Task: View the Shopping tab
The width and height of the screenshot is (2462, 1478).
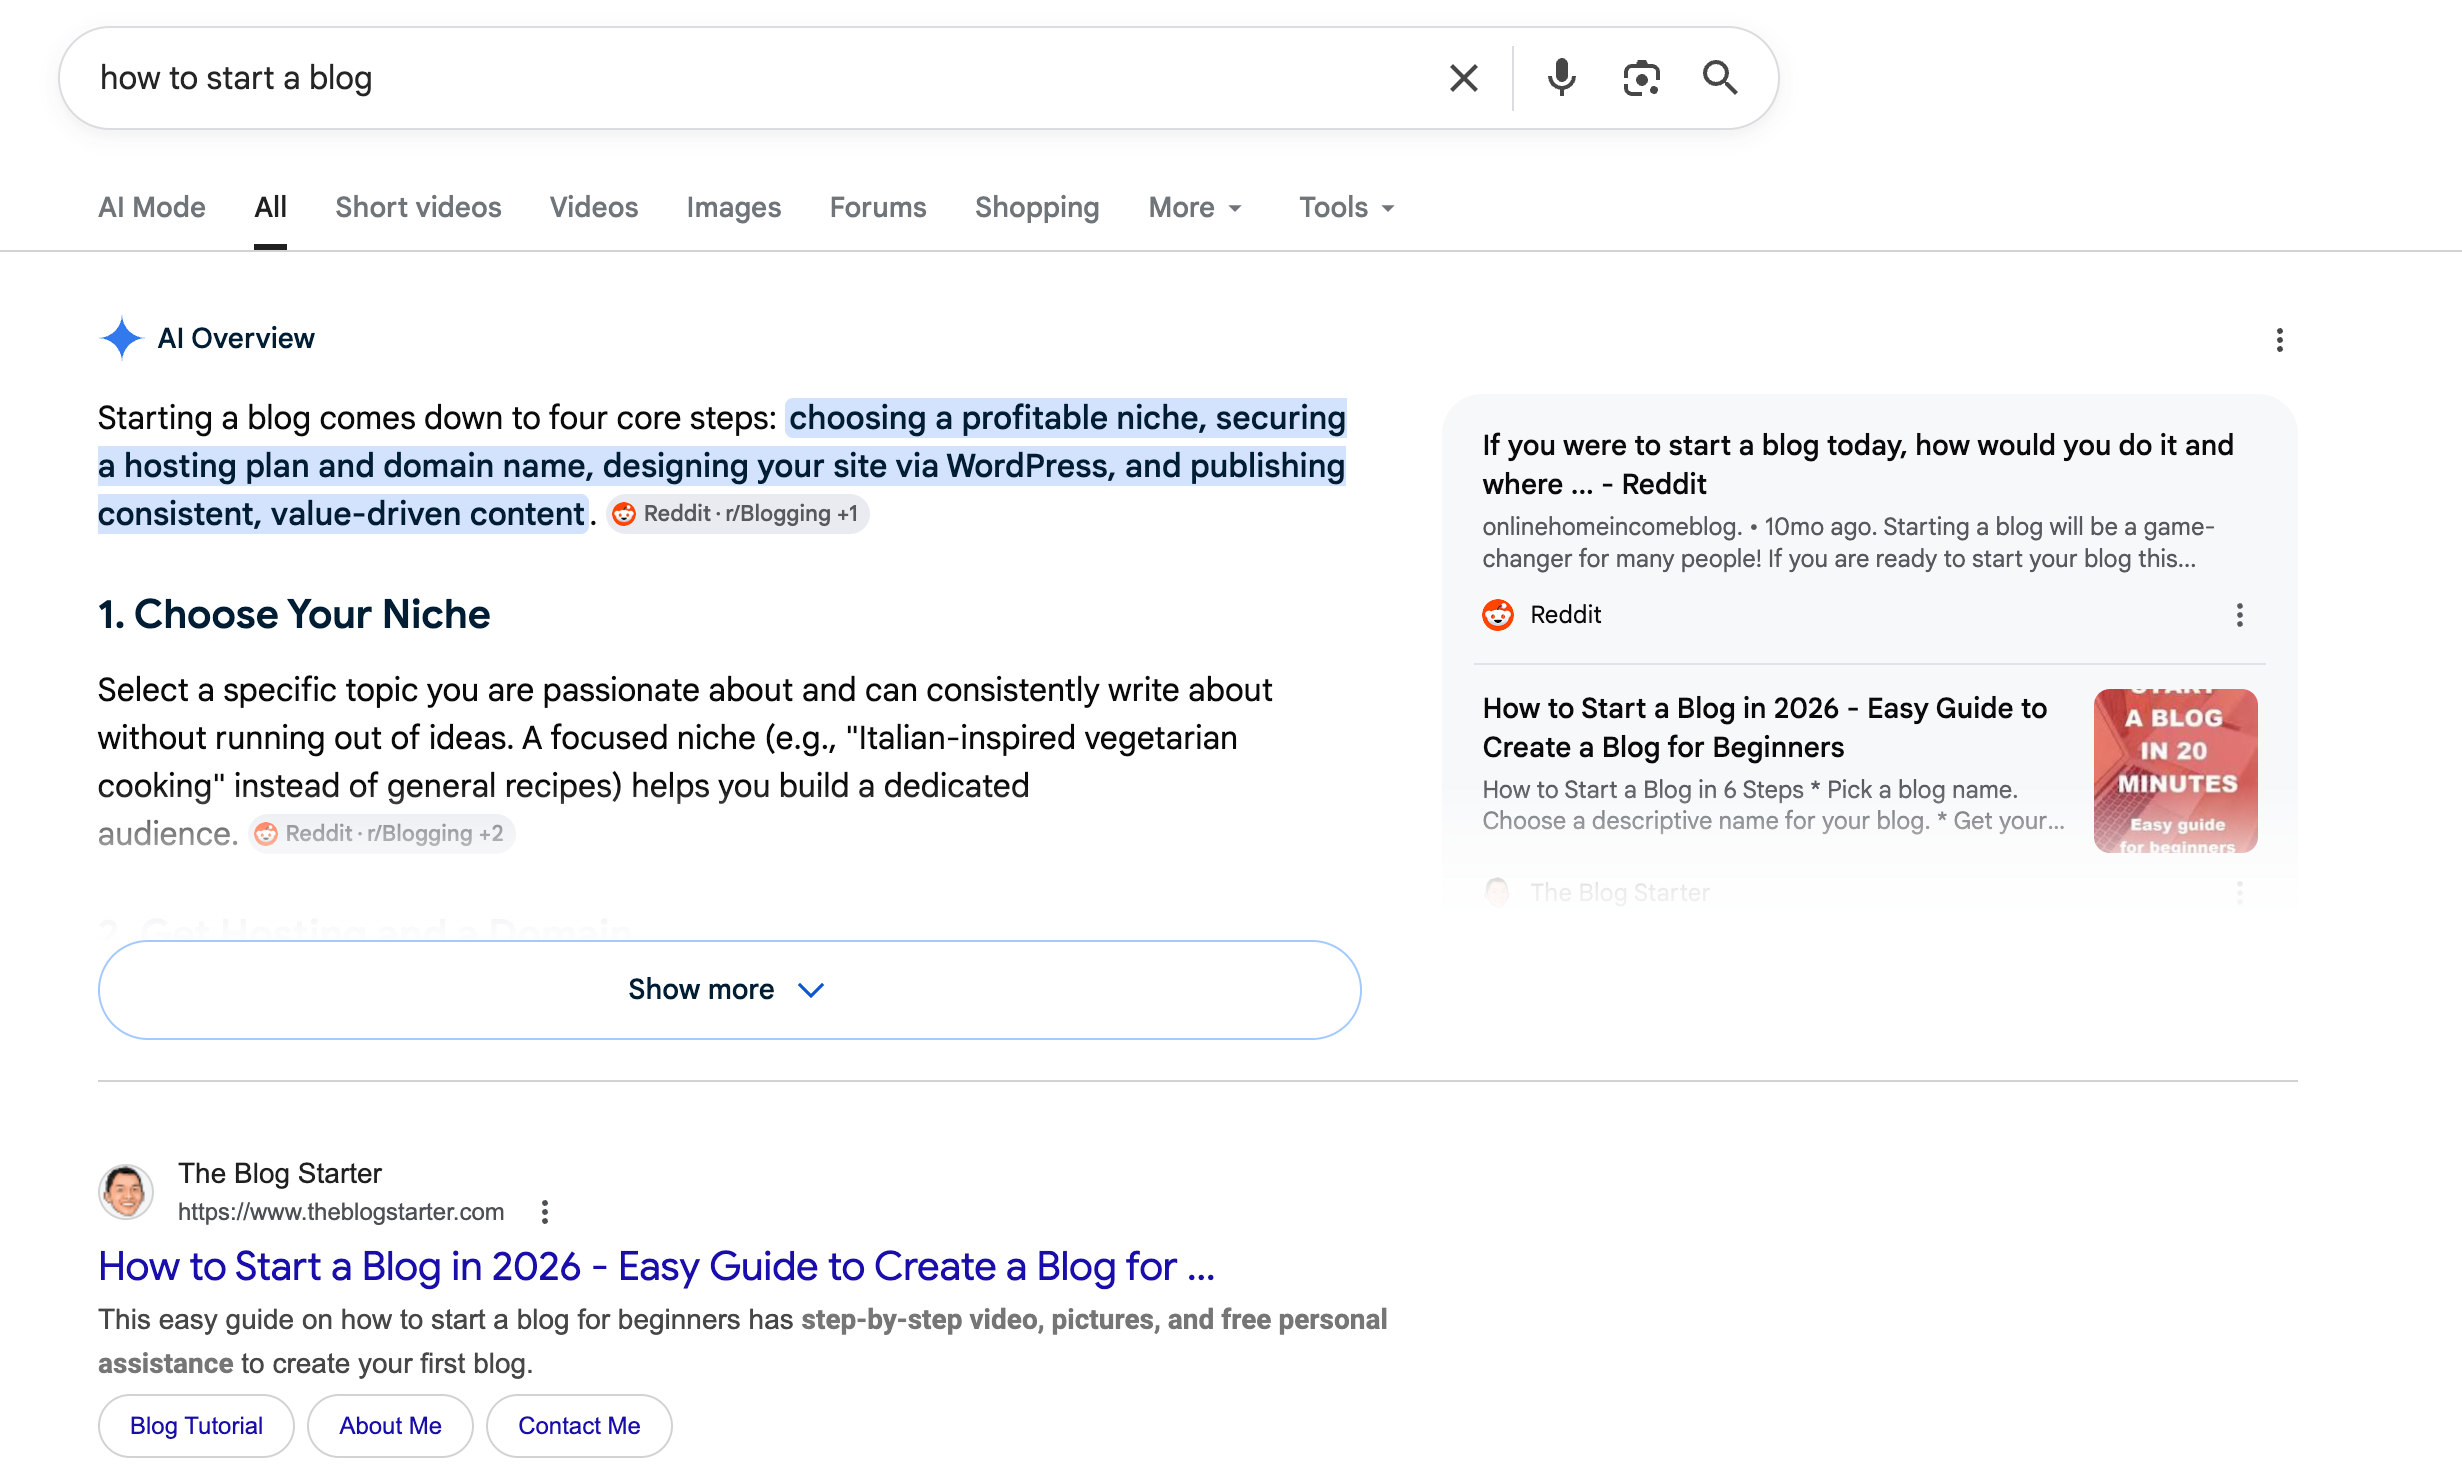Action: [x=1037, y=207]
